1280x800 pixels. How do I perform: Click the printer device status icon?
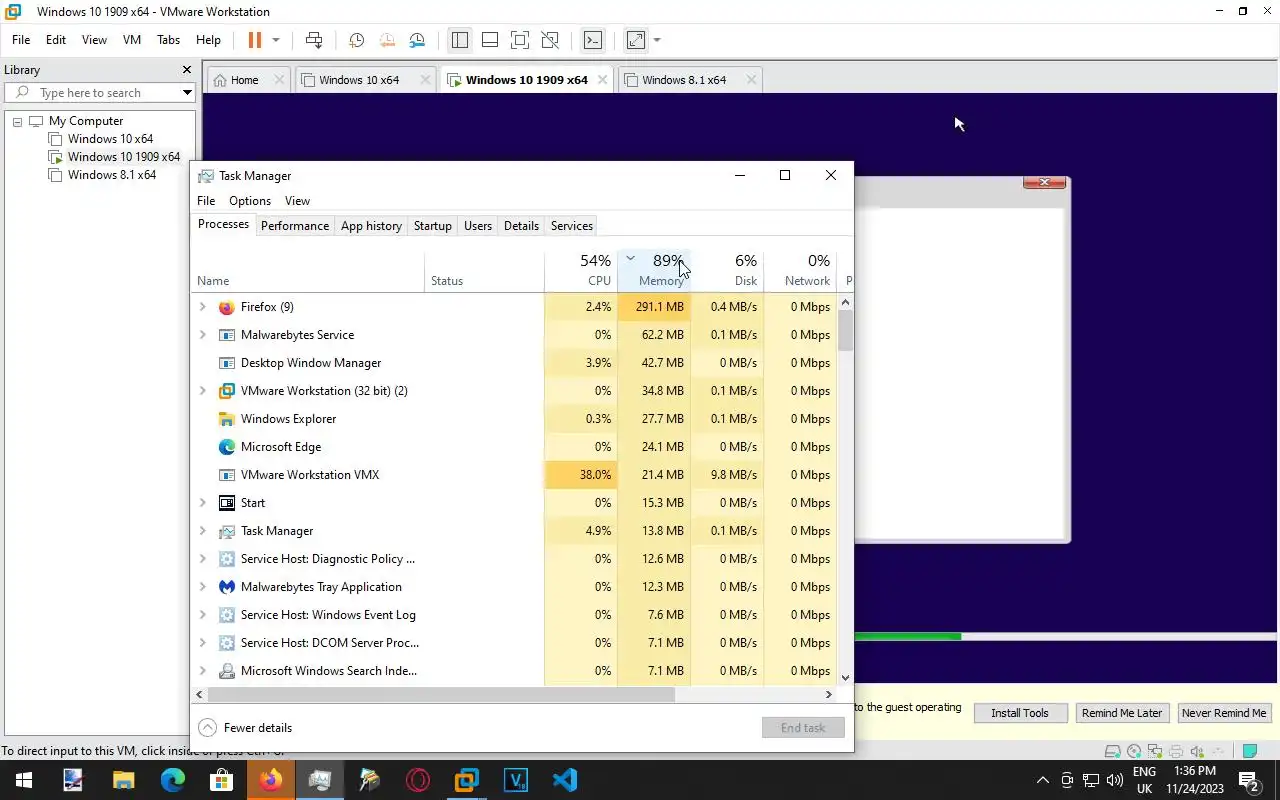tap(1176, 751)
